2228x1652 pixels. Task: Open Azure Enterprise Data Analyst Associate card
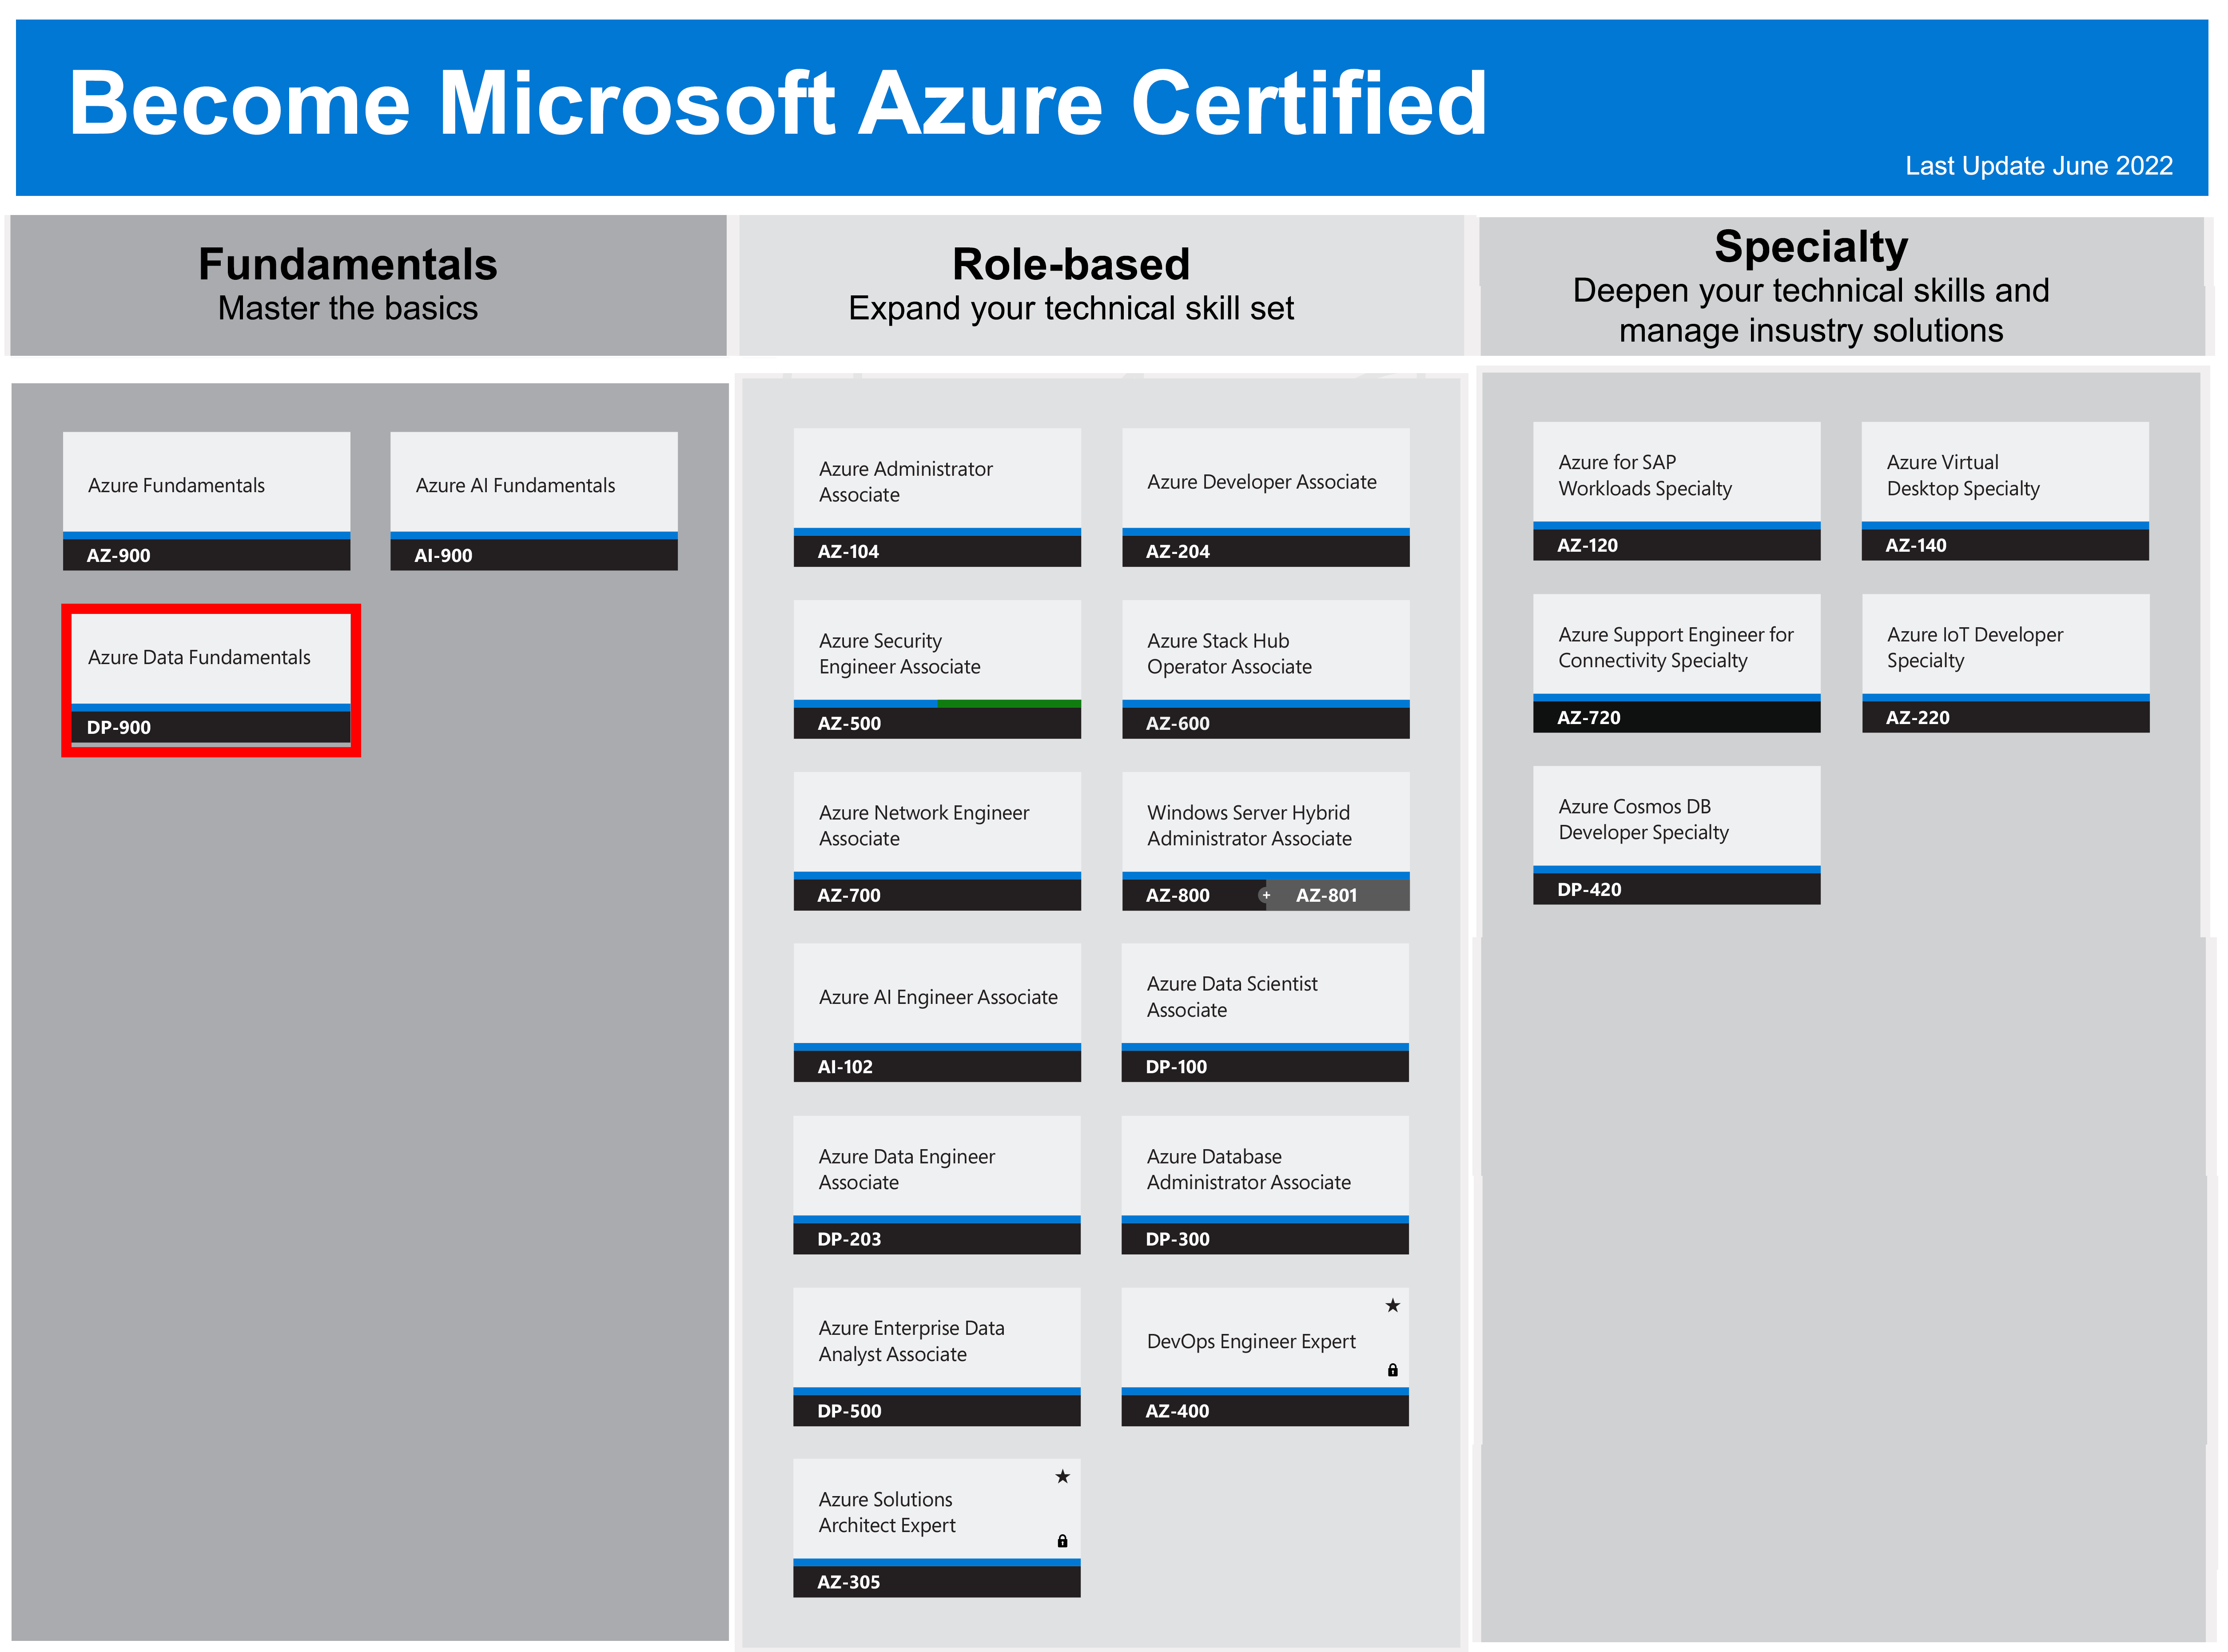(937, 1357)
